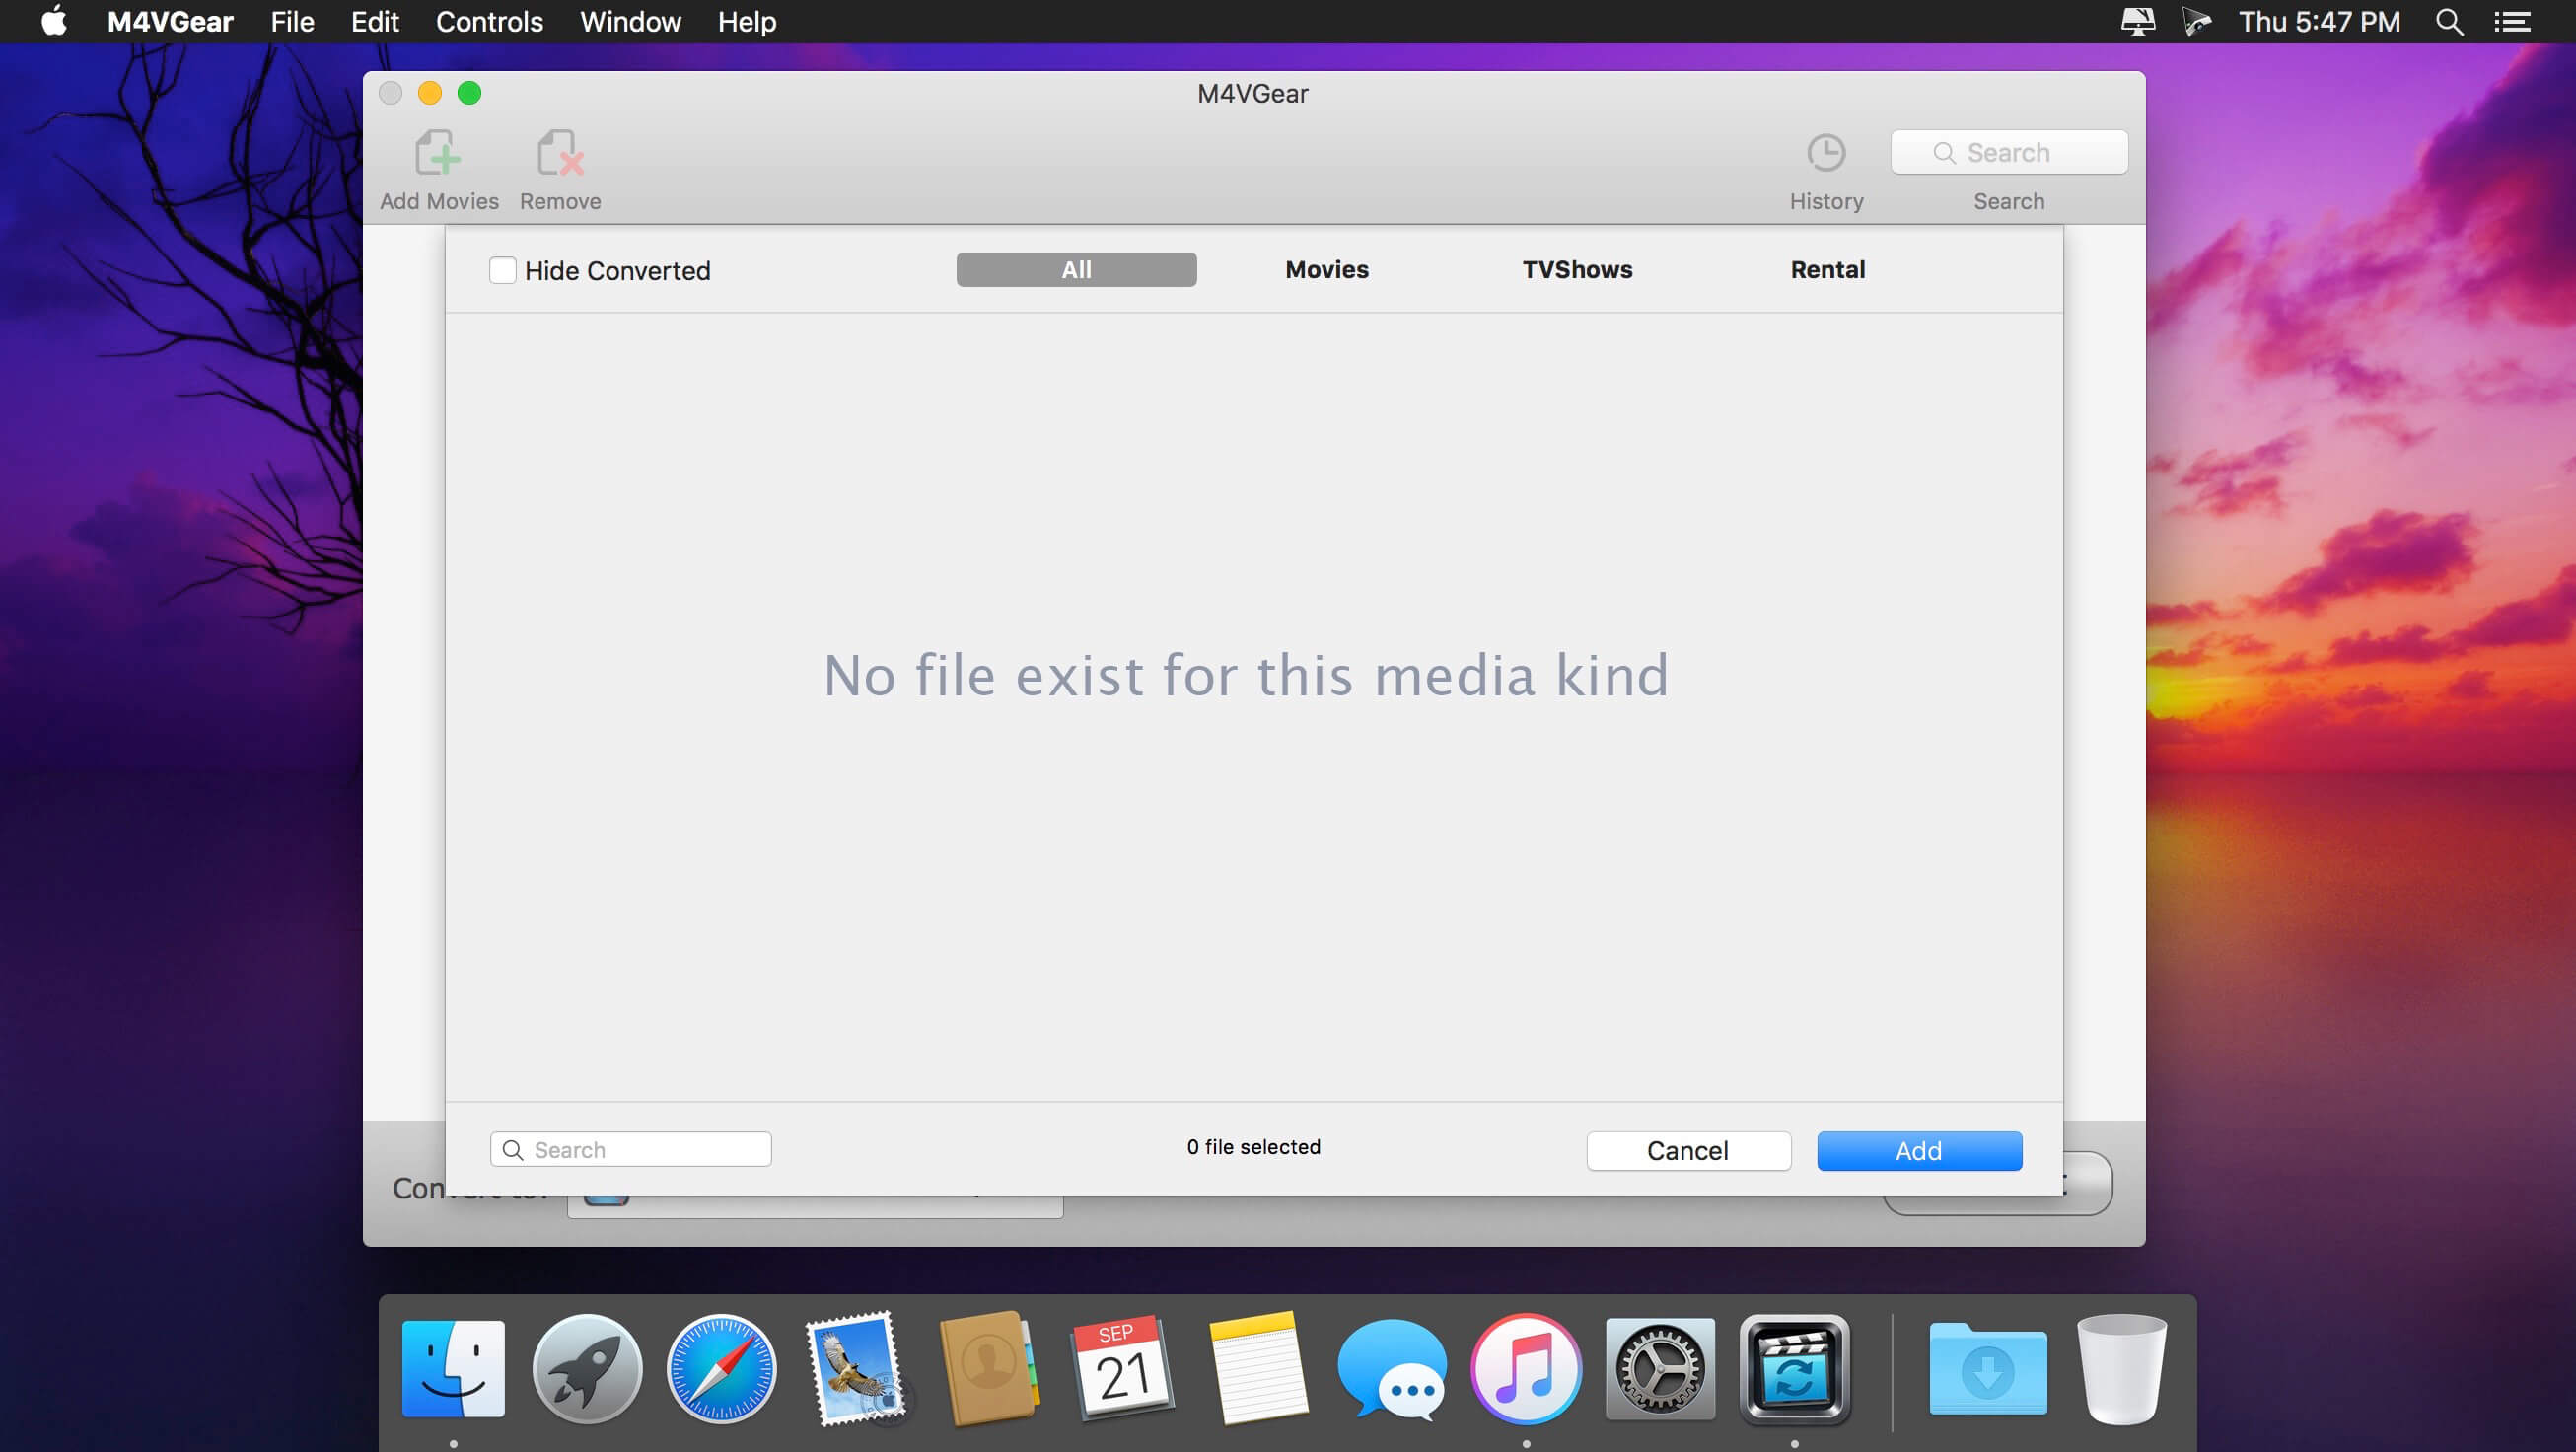This screenshot has height=1452, width=2576.
Task: Click the Cancel button
Action: [x=1688, y=1150]
